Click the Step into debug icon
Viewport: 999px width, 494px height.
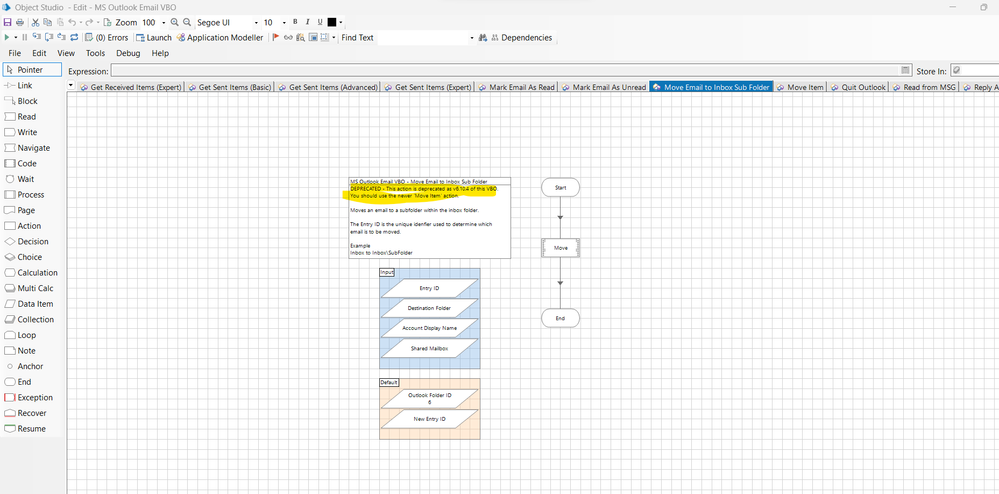click(x=36, y=37)
